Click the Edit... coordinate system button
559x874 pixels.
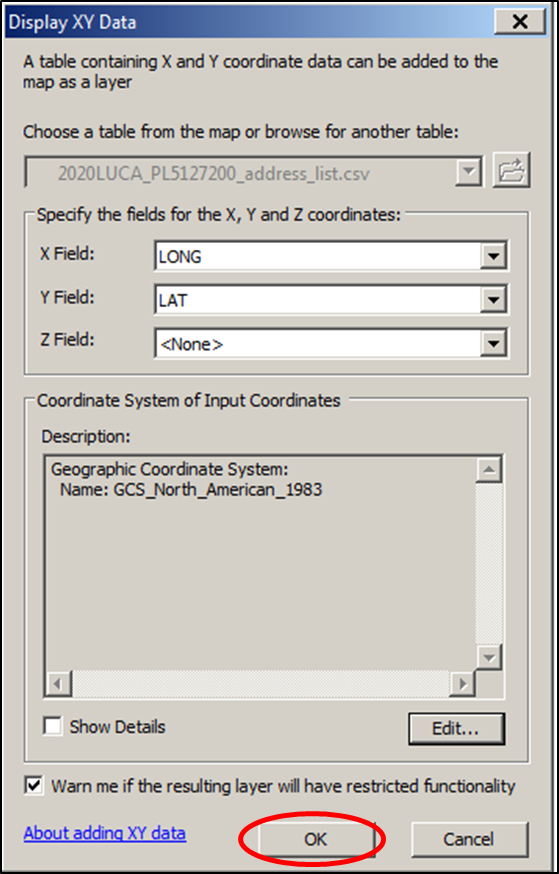point(456,729)
